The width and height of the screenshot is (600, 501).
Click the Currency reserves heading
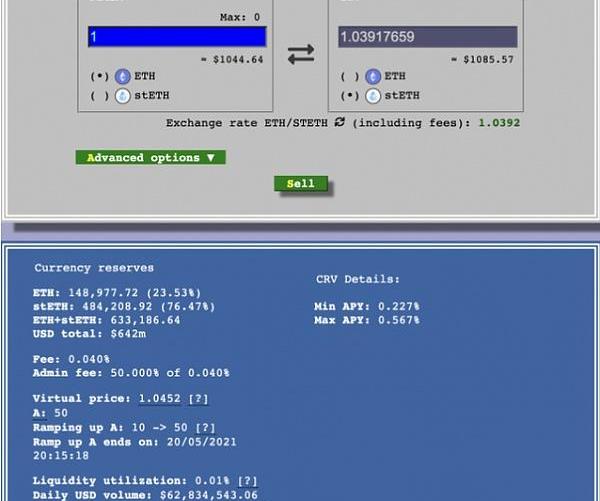coord(94,268)
